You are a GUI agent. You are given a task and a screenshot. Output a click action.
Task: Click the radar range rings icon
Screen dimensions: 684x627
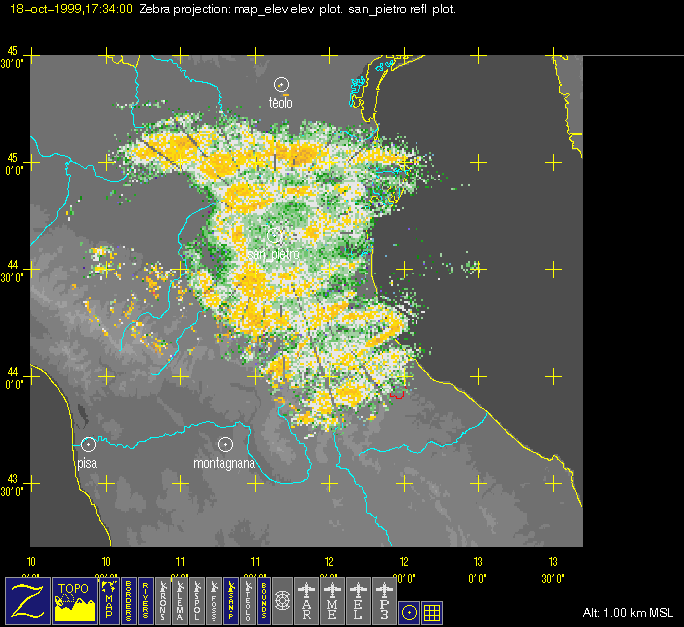point(282,600)
